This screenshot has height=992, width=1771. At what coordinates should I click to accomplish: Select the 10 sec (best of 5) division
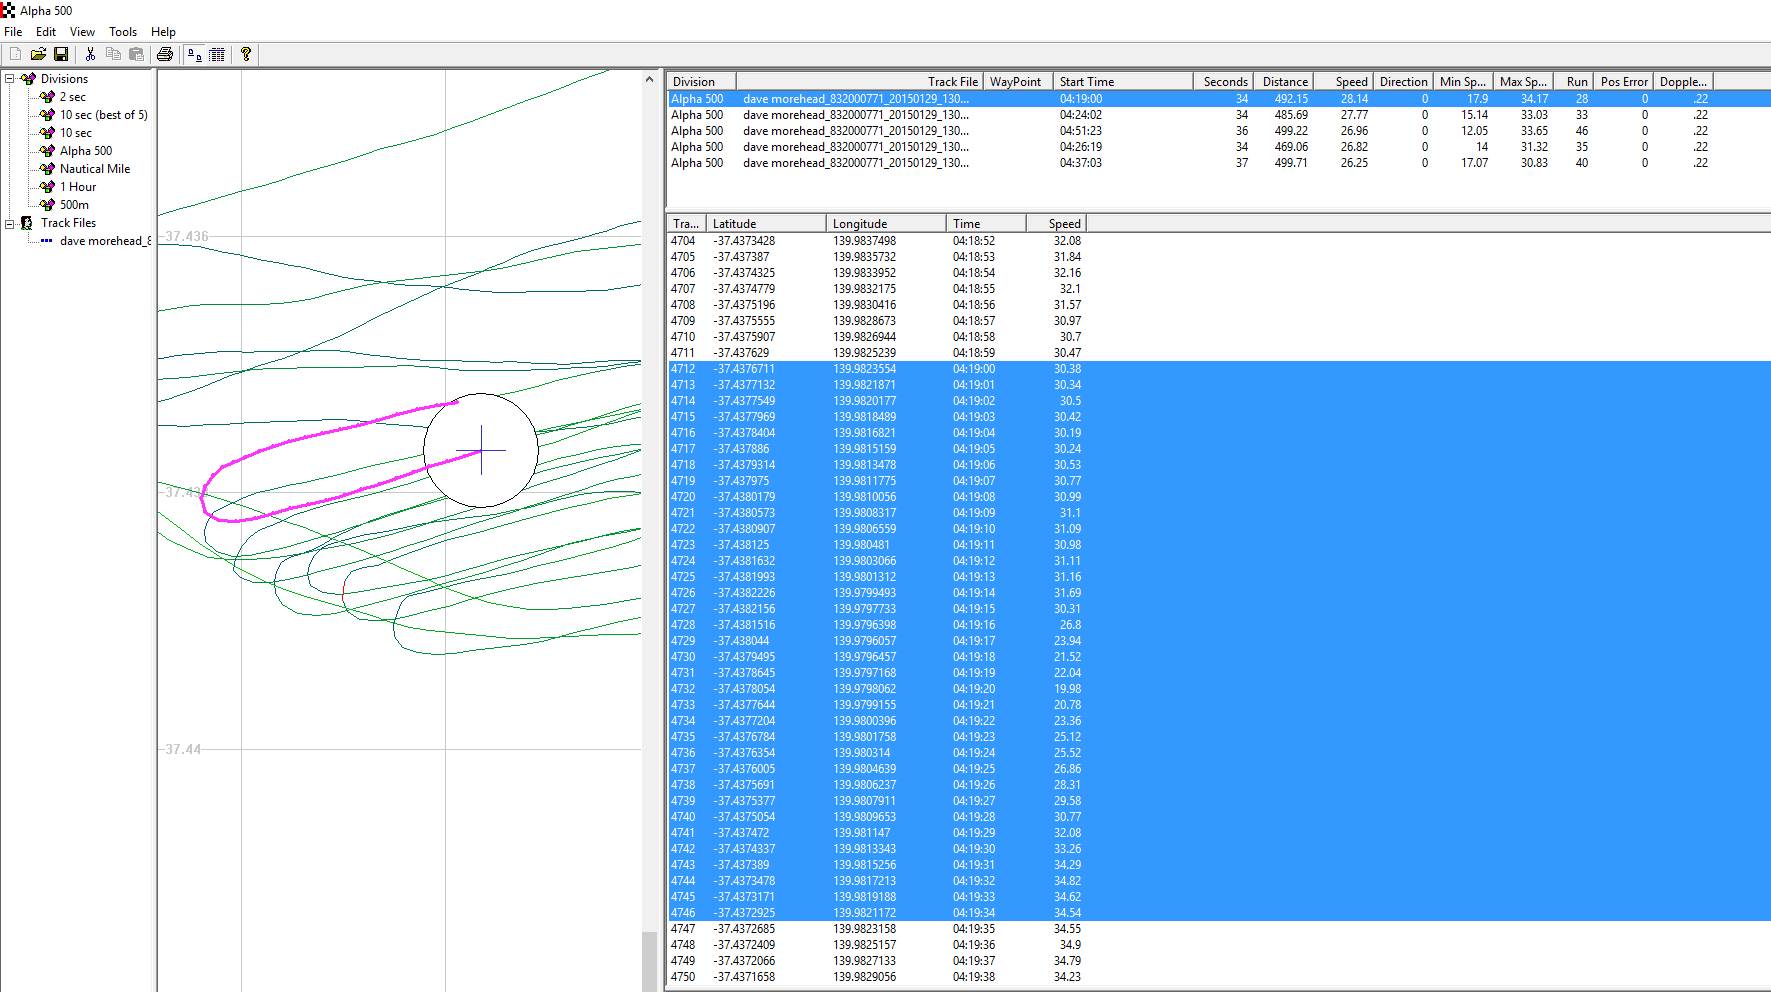(x=103, y=115)
